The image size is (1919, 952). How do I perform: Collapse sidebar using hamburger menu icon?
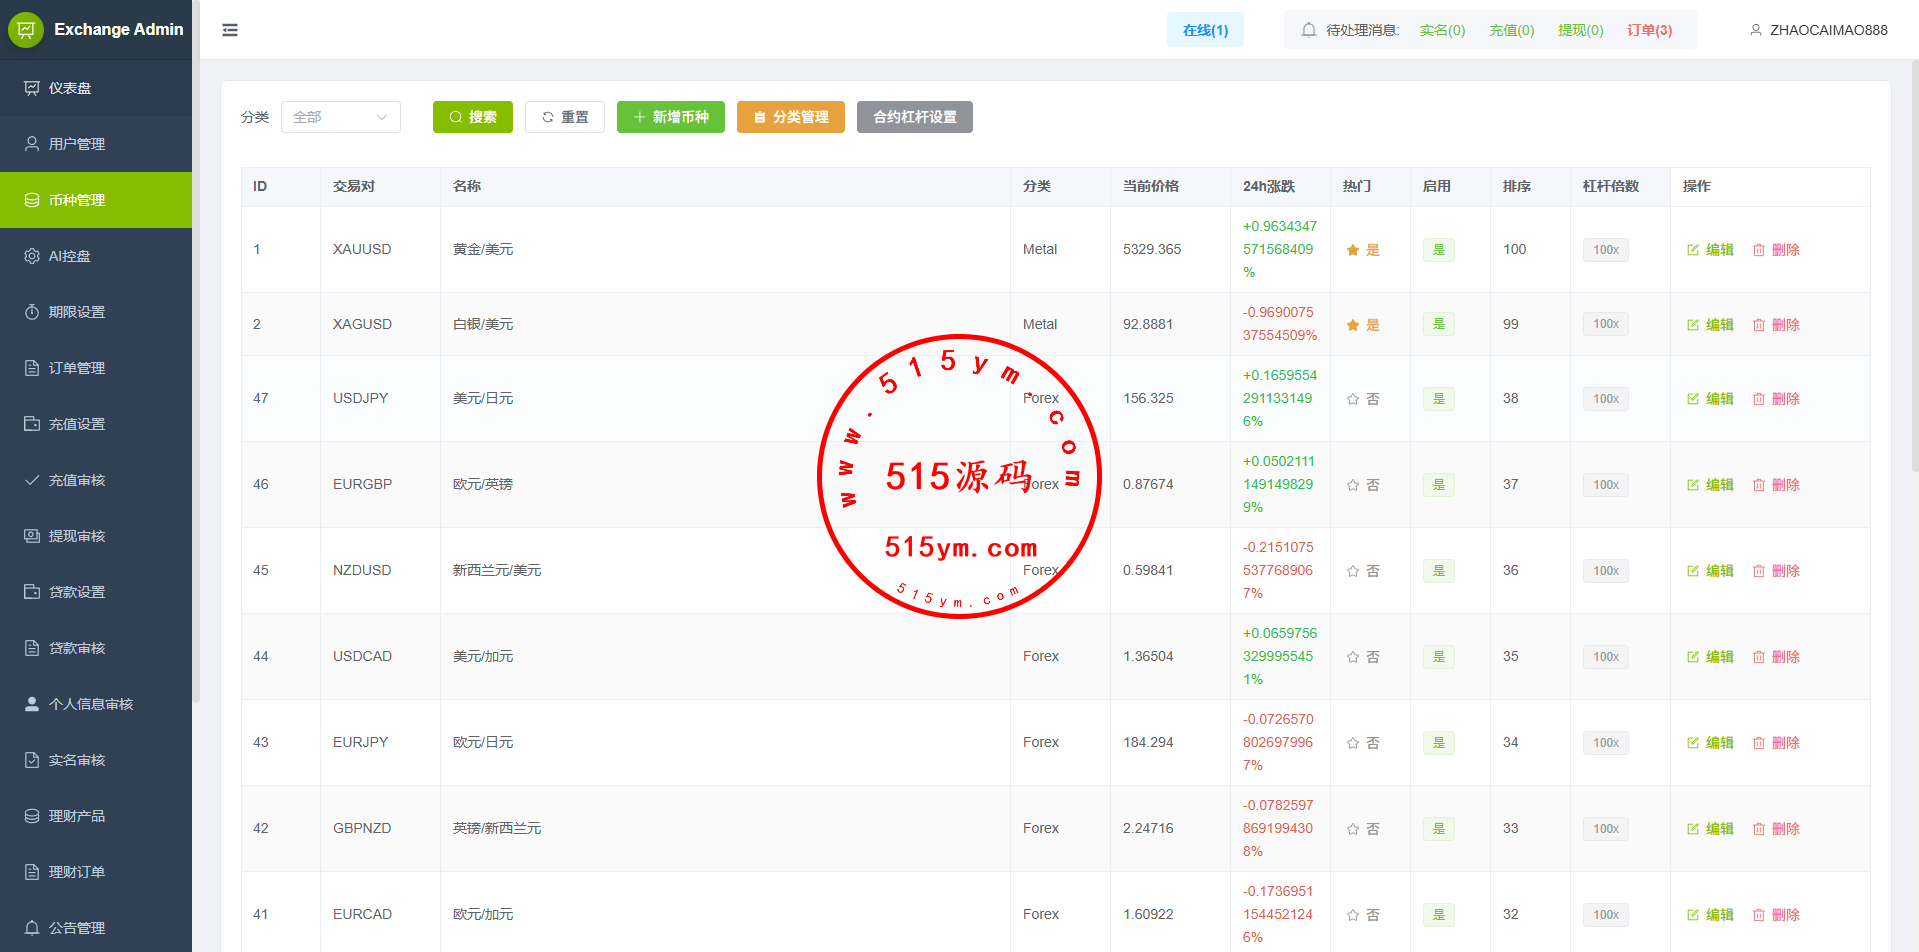230,30
